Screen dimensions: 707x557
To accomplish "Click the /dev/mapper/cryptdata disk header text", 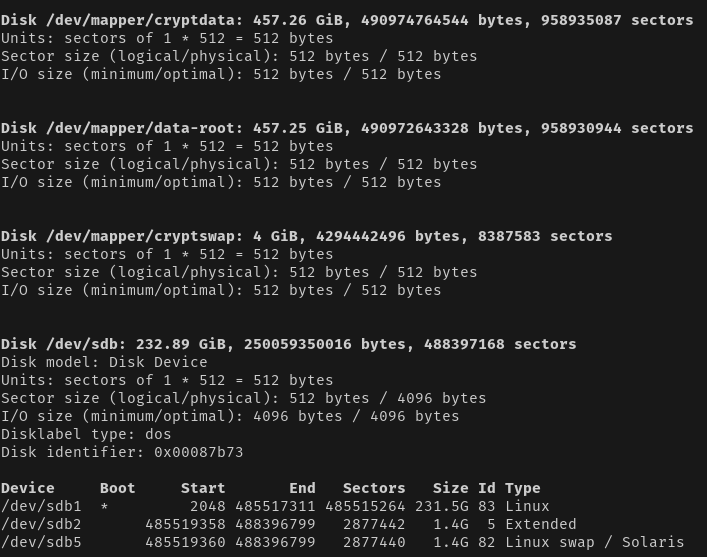I will (347, 20).
